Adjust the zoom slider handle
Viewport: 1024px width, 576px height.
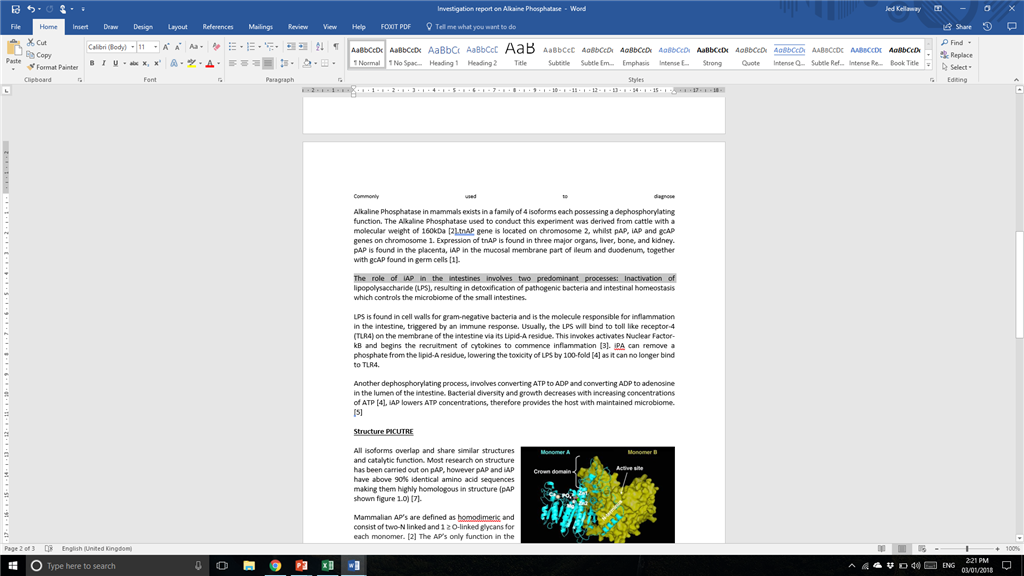(x=967, y=549)
